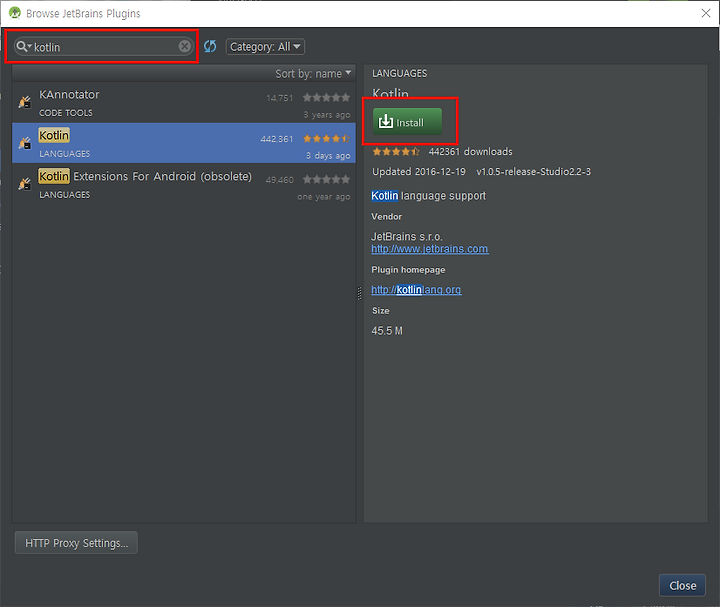The width and height of the screenshot is (720, 607).
Task: Click the star rating under Install button
Action: pyautogui.click(x=396, y=152)
